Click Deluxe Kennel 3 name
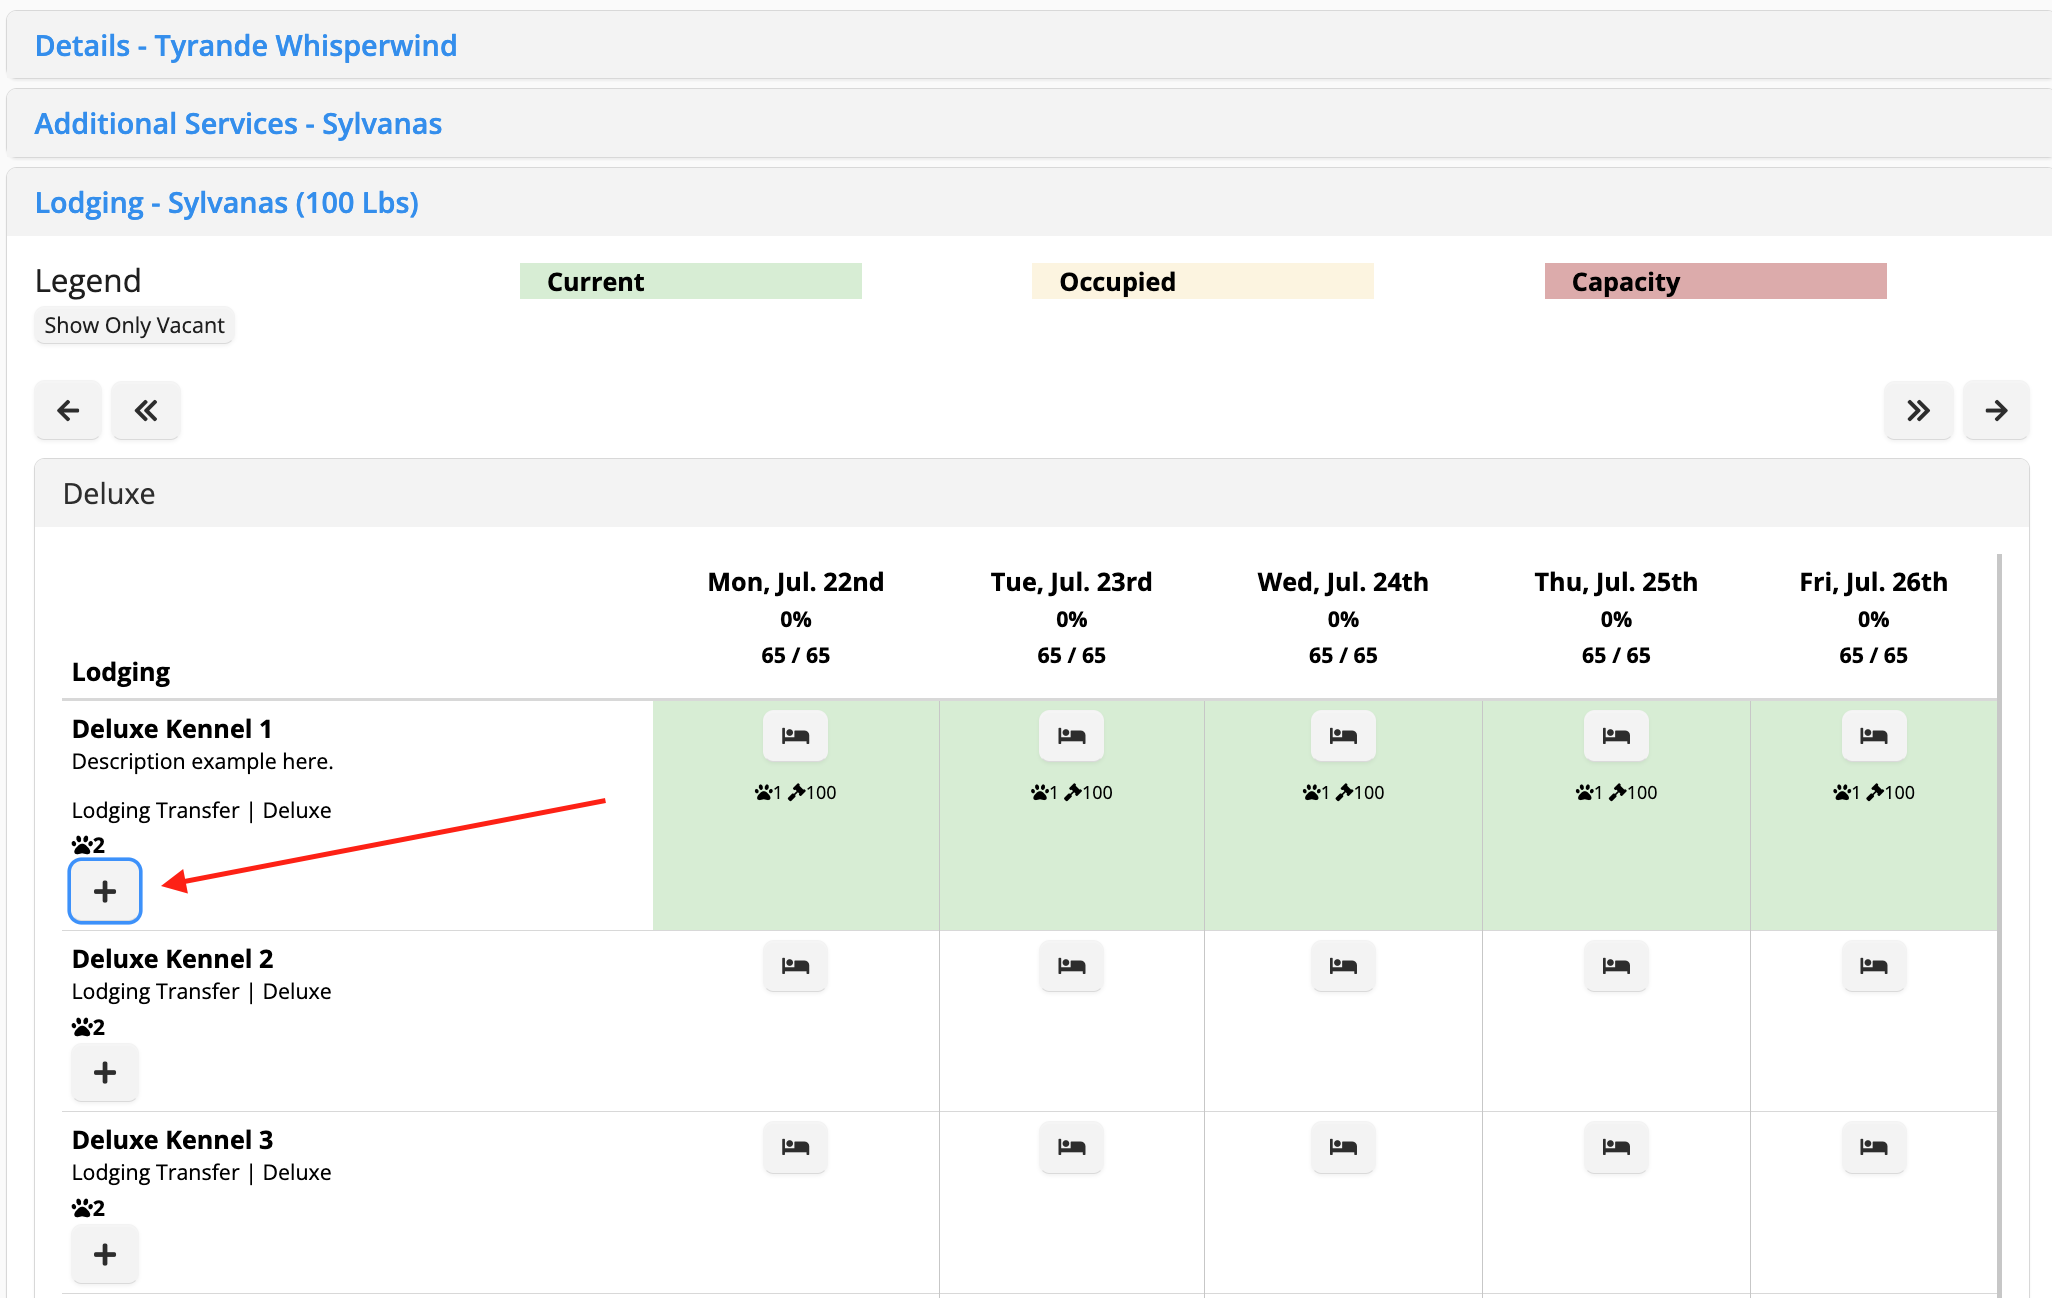2052x1298 pixels. point(172,1140)
